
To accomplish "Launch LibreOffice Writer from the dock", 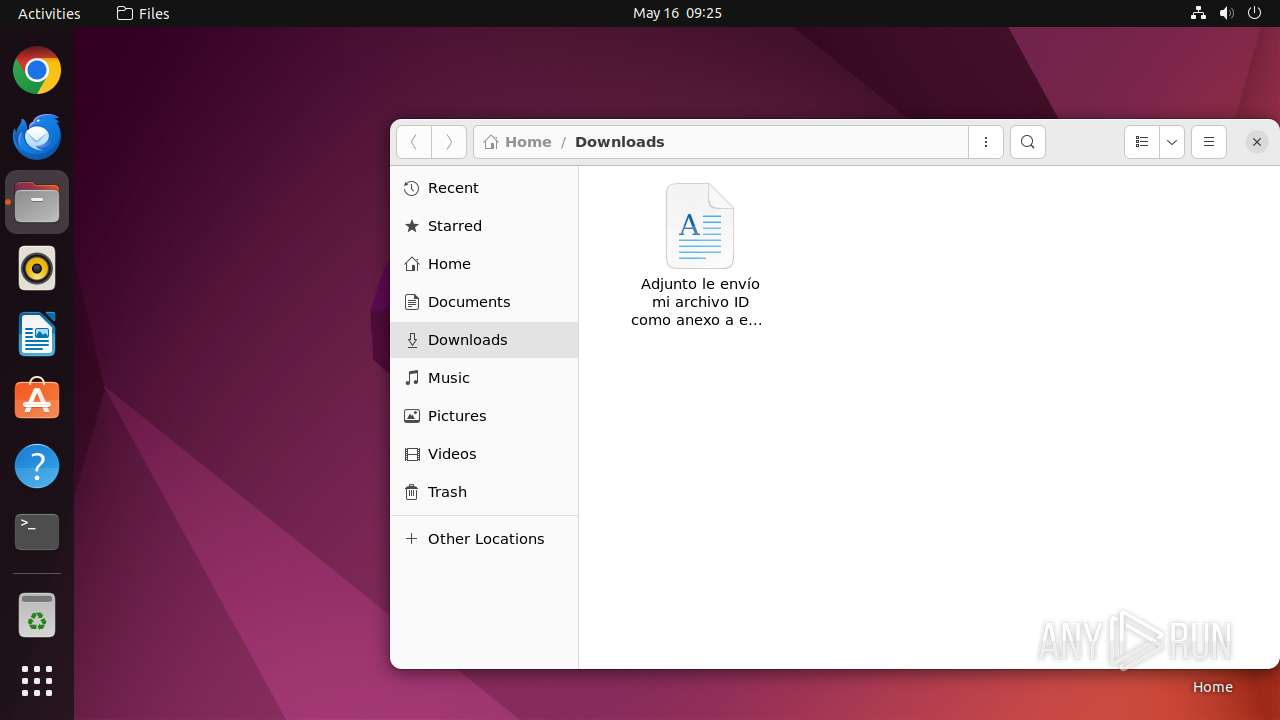I will [x=37, y=334].
